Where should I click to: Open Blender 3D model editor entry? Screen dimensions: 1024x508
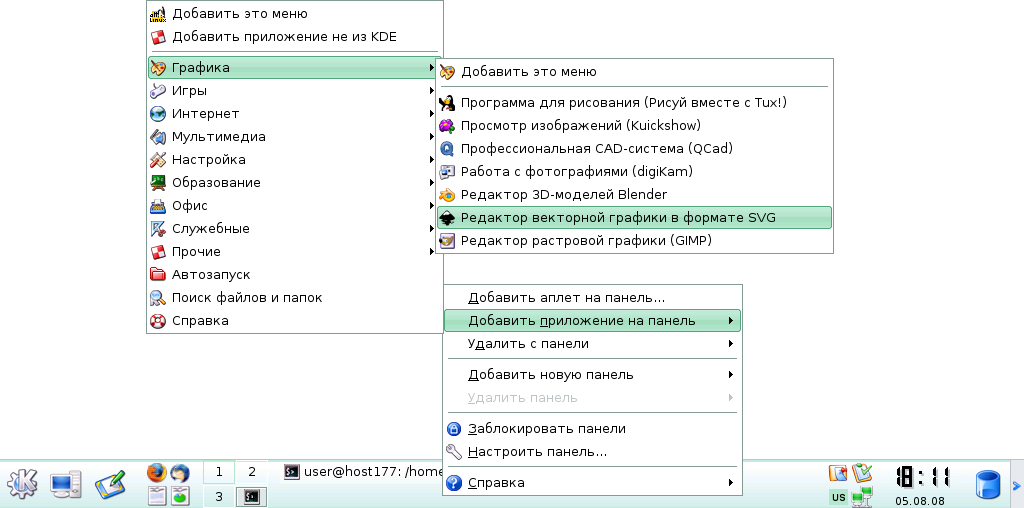[x=563, y=194]
